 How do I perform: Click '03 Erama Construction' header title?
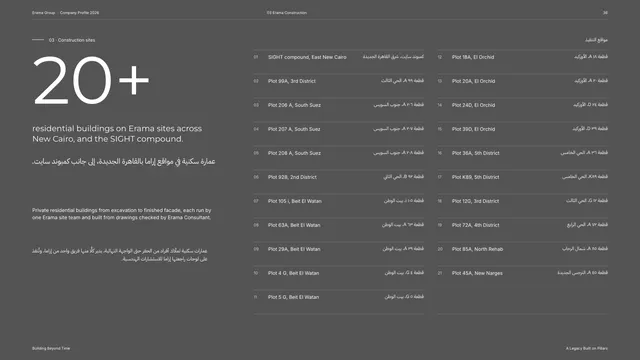(x=287, y=13)
